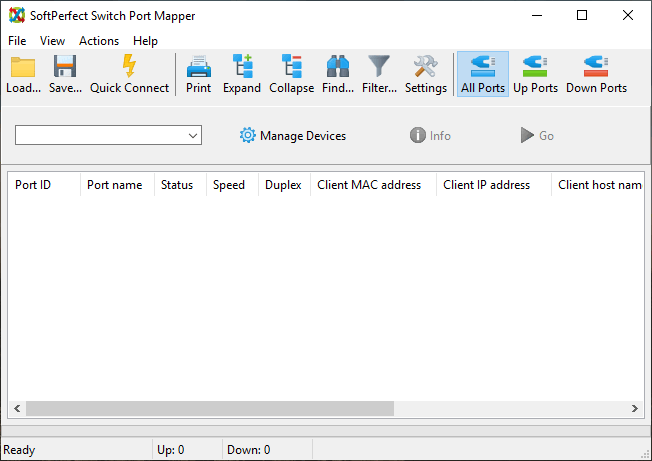Sort by Port name column header
This screenshot has width=652, height=461.
tap(117, 185)
